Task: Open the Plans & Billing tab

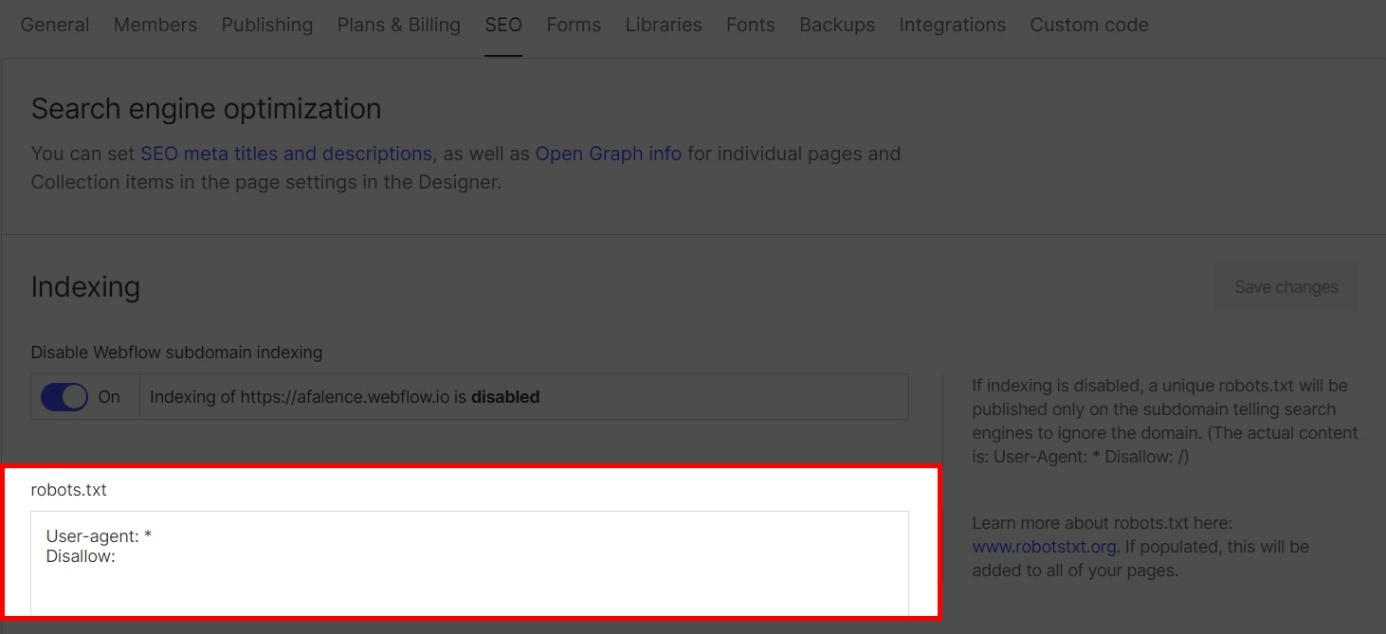Action: (x=398, y=24)
